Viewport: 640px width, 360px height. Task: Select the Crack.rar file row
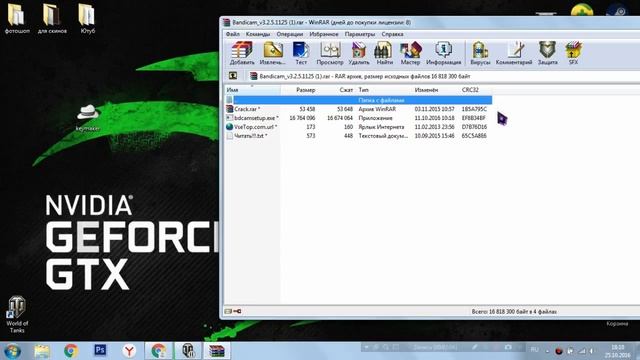click(x=358, y=109)
